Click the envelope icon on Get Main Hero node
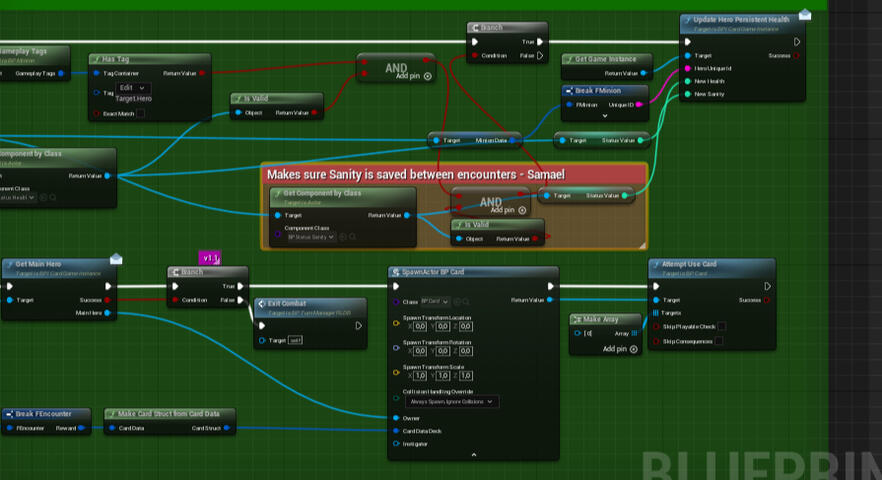The height and width of the screenshot is (480, 882). tap(116, 259)
